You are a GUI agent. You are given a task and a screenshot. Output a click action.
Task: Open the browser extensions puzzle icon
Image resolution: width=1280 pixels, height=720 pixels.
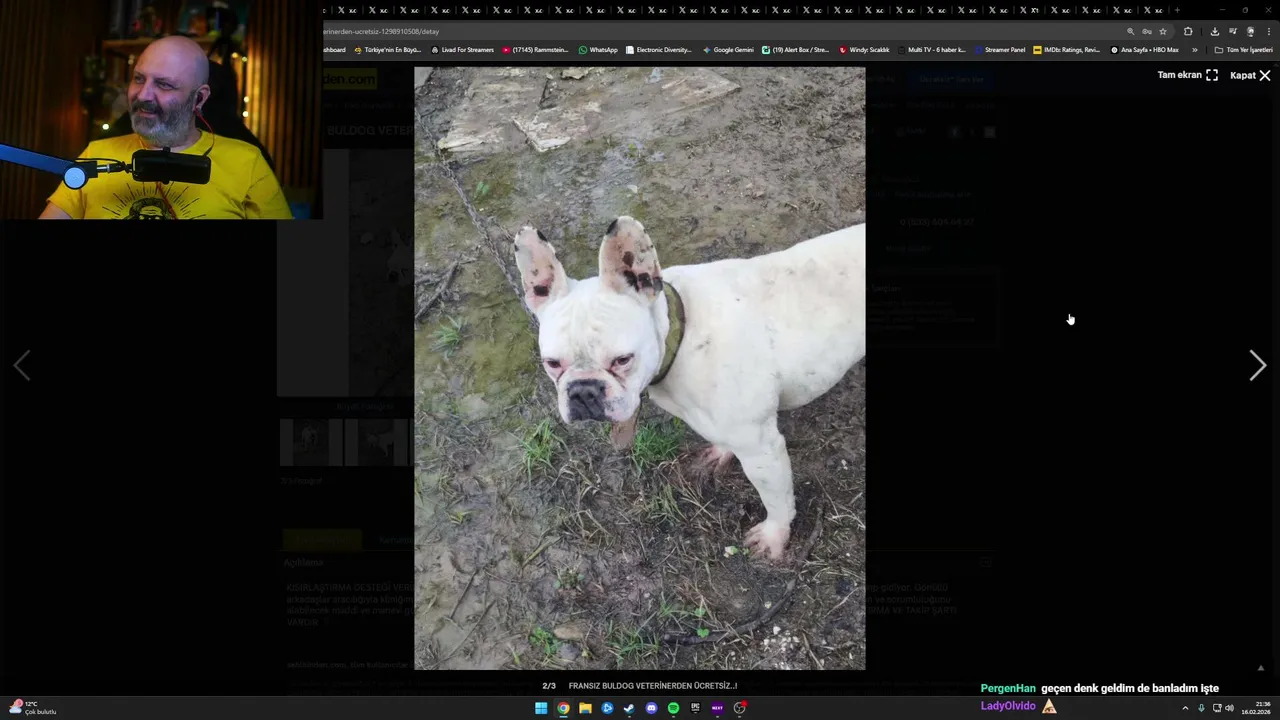click(x=1188, y=31)
